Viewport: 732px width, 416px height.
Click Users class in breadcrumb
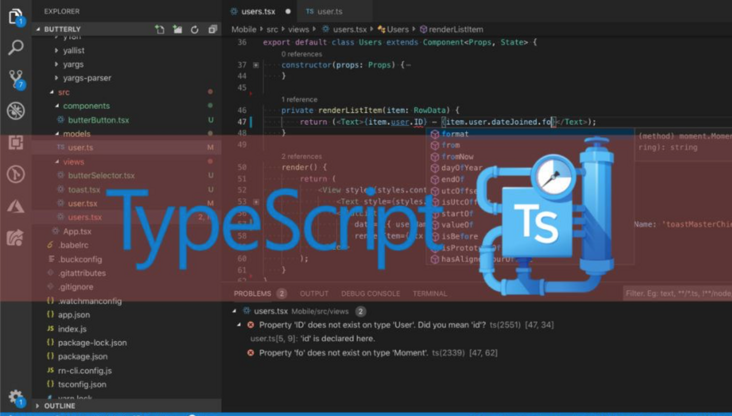tap(397, 29)
